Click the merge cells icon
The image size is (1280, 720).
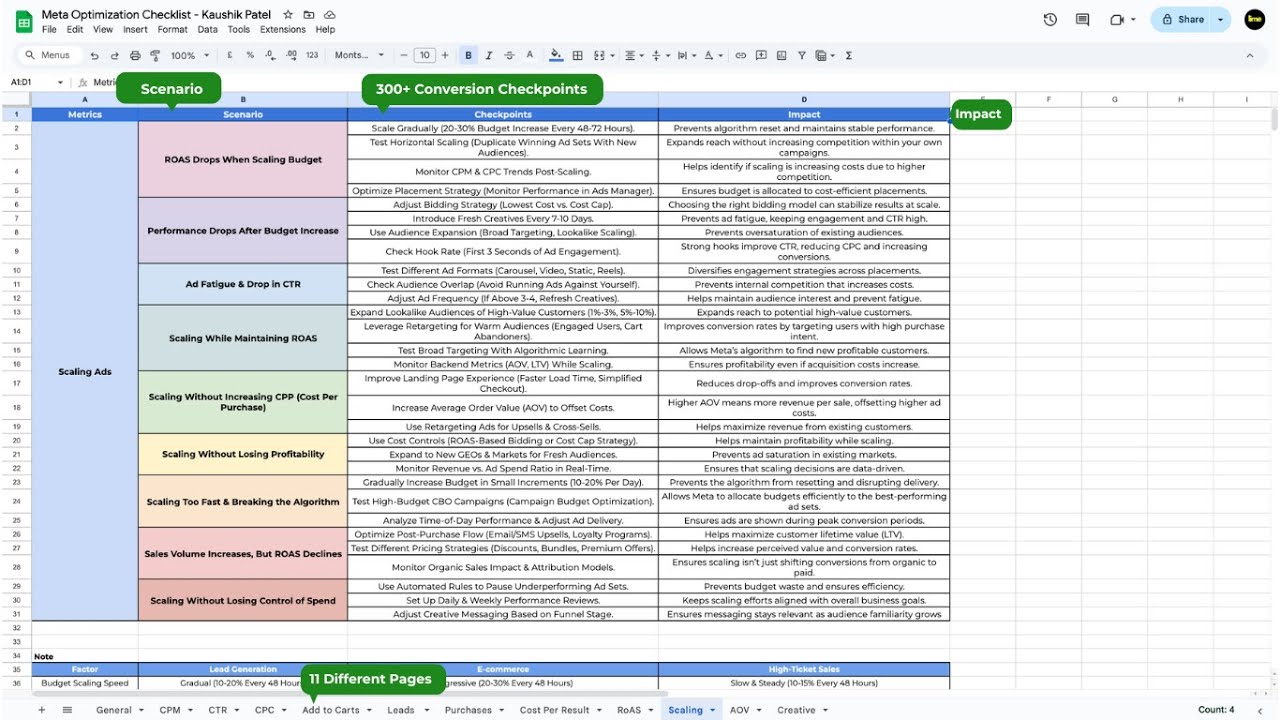click(598, 56)
